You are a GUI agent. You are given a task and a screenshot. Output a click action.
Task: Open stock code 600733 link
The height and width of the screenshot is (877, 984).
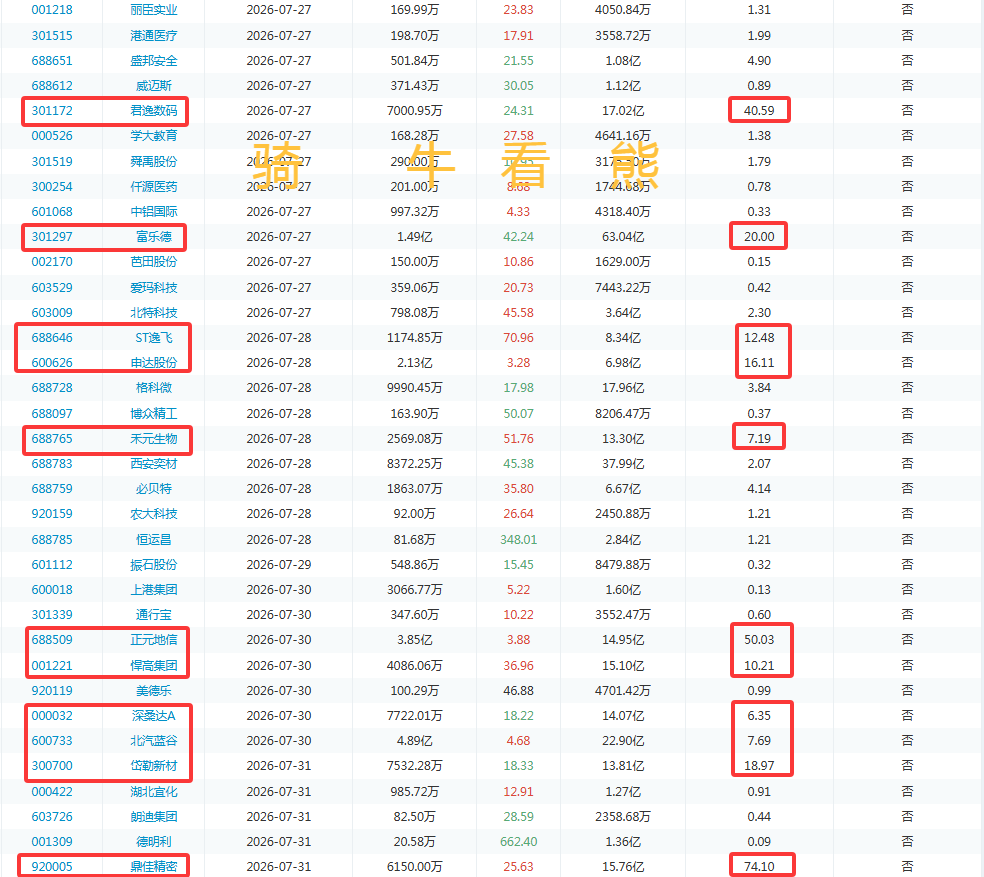[x=52, y=741]
